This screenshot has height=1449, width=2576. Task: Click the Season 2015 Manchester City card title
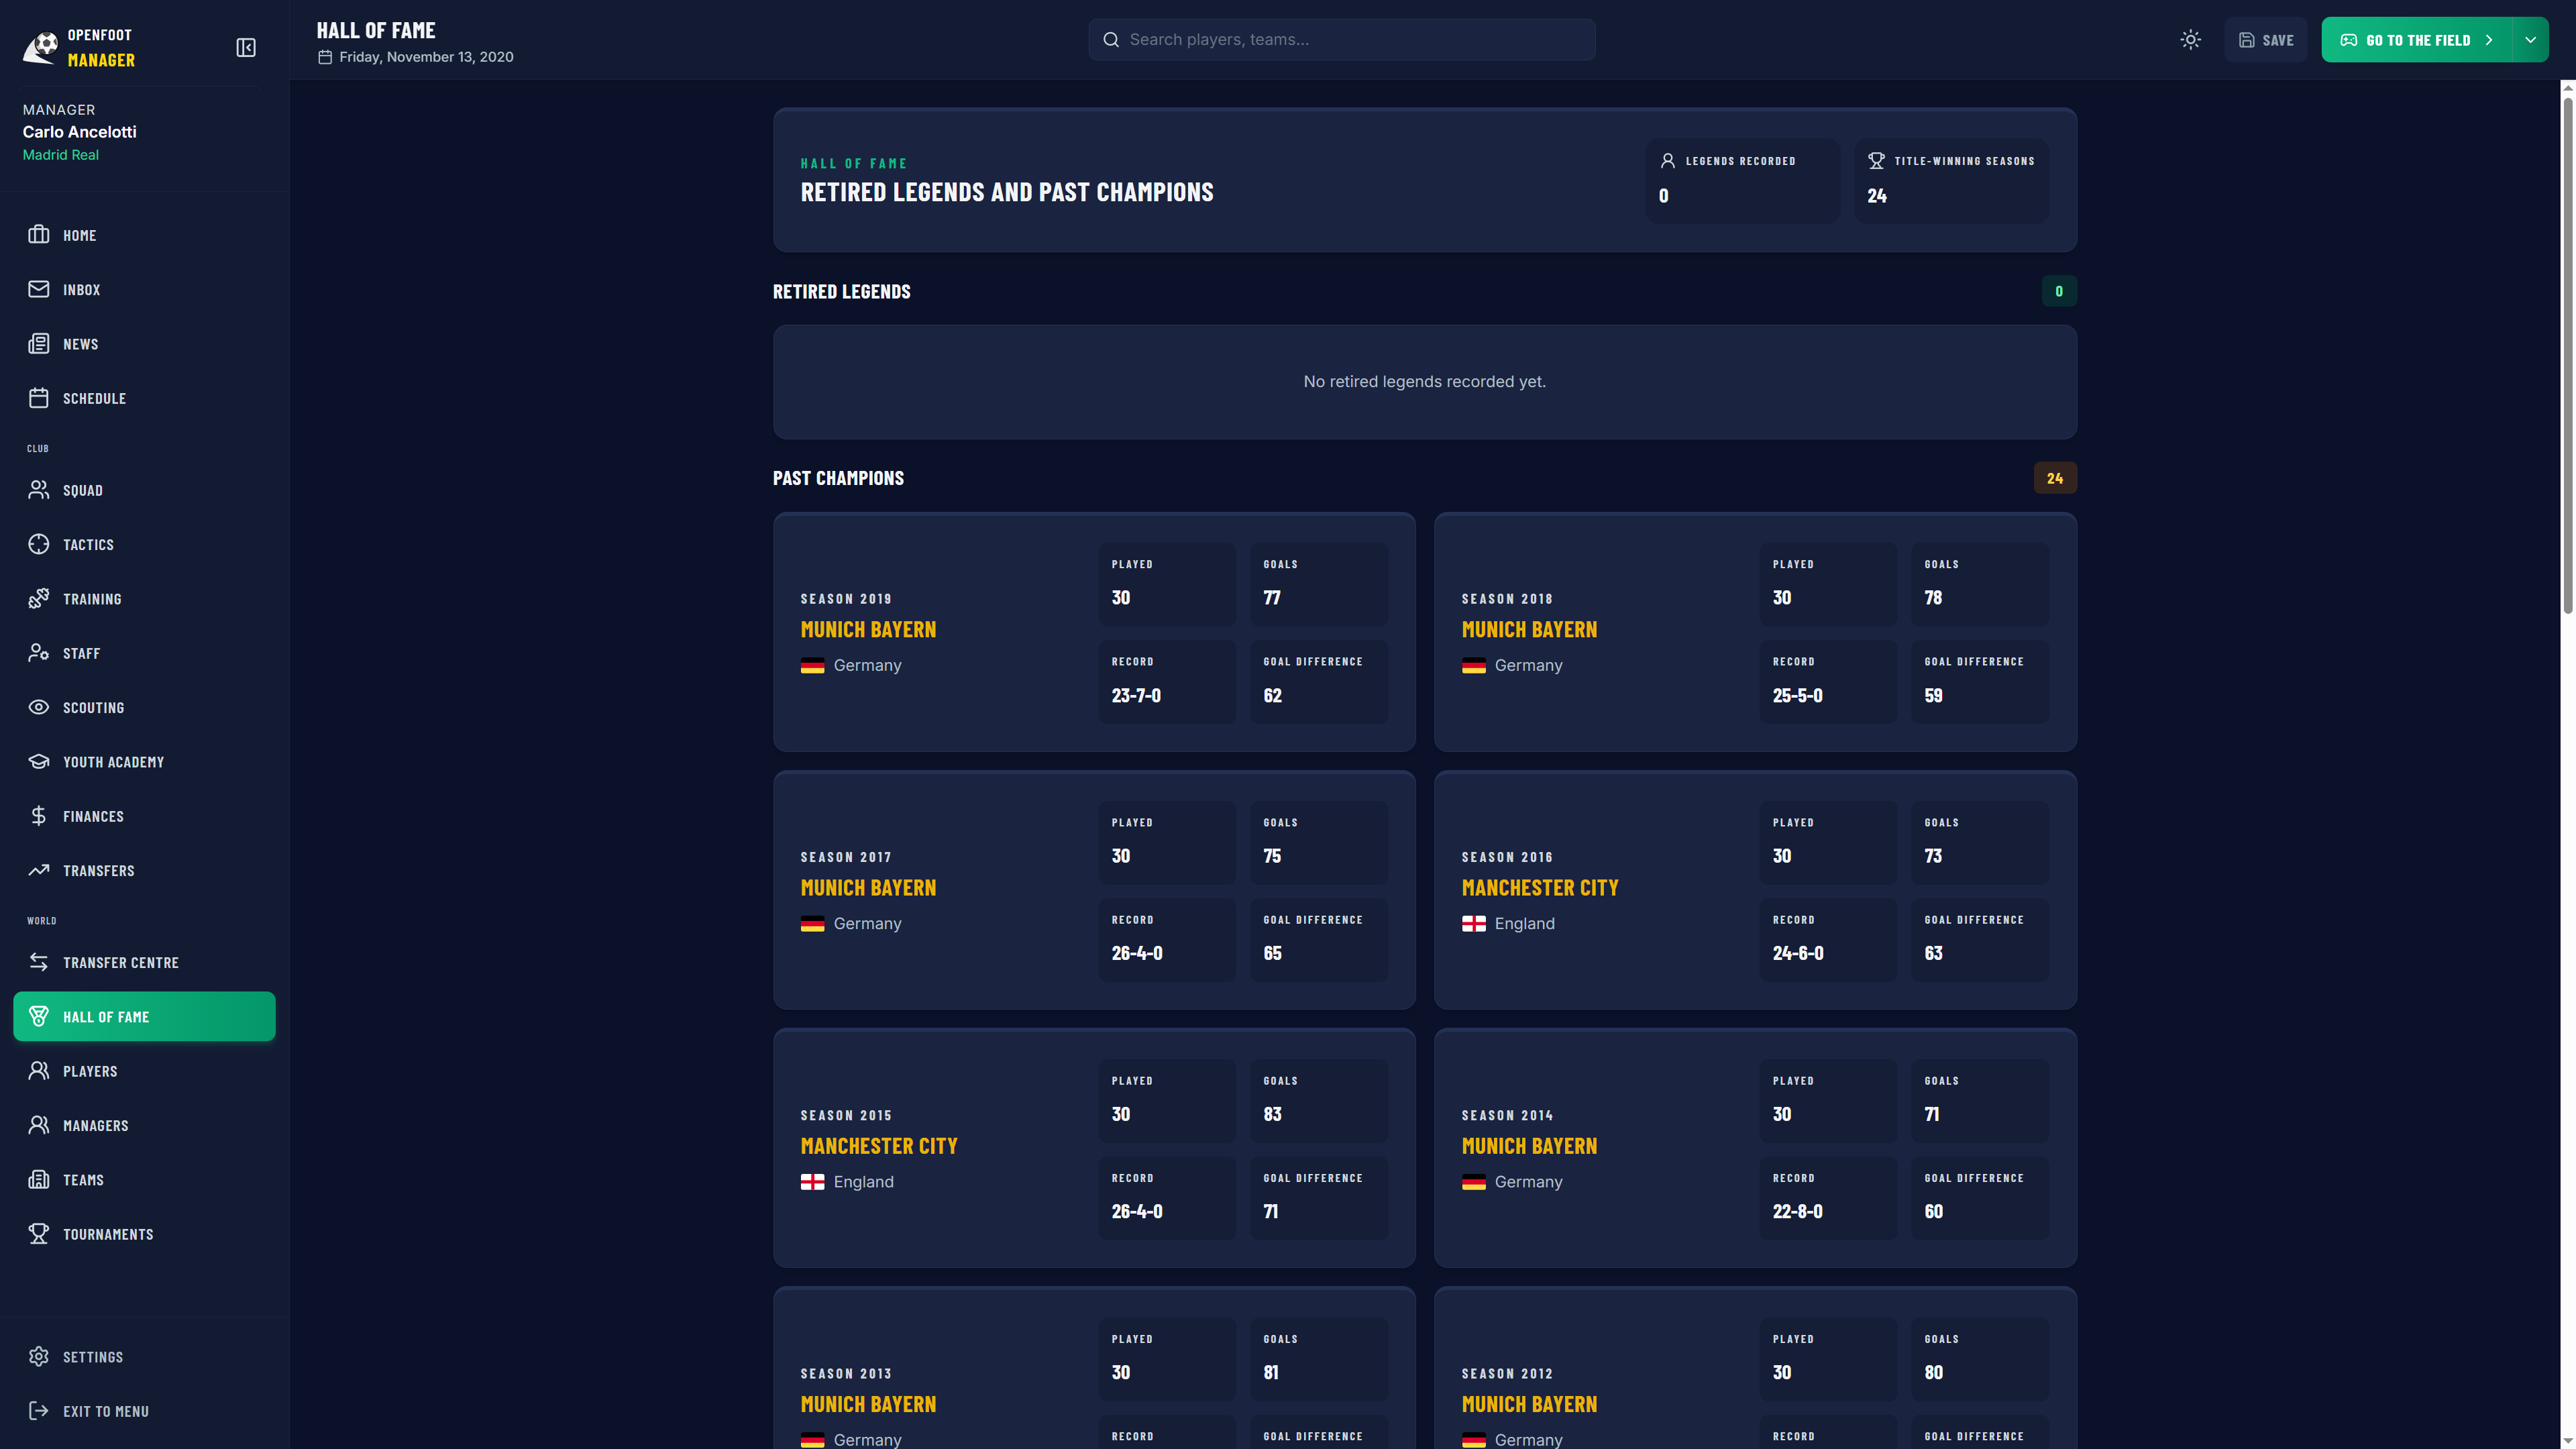879,1146
